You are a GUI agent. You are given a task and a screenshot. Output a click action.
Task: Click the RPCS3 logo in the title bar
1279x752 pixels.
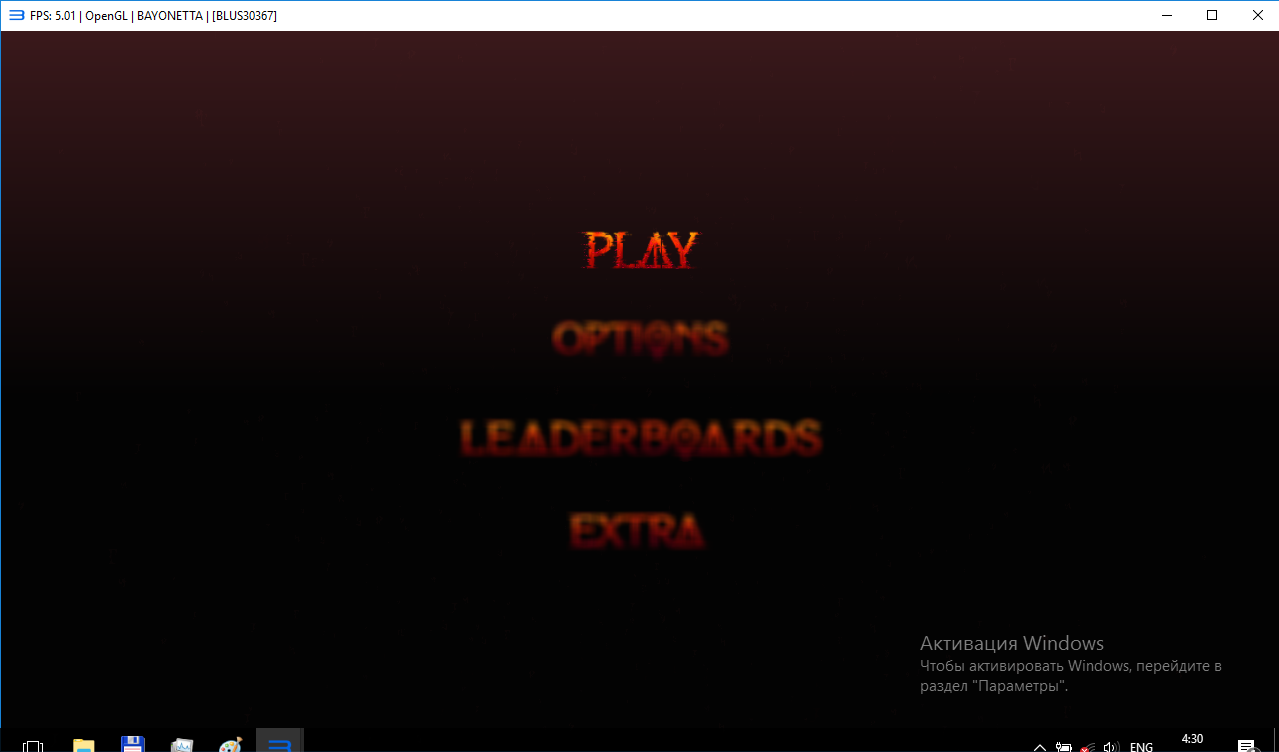tap(16, 15)
